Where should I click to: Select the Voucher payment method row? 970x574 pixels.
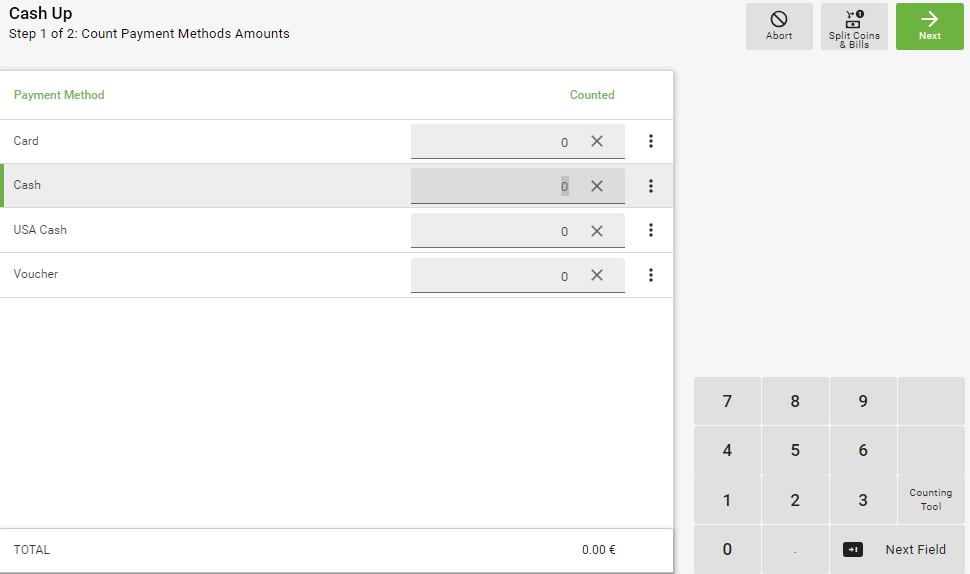coord(200,274)
